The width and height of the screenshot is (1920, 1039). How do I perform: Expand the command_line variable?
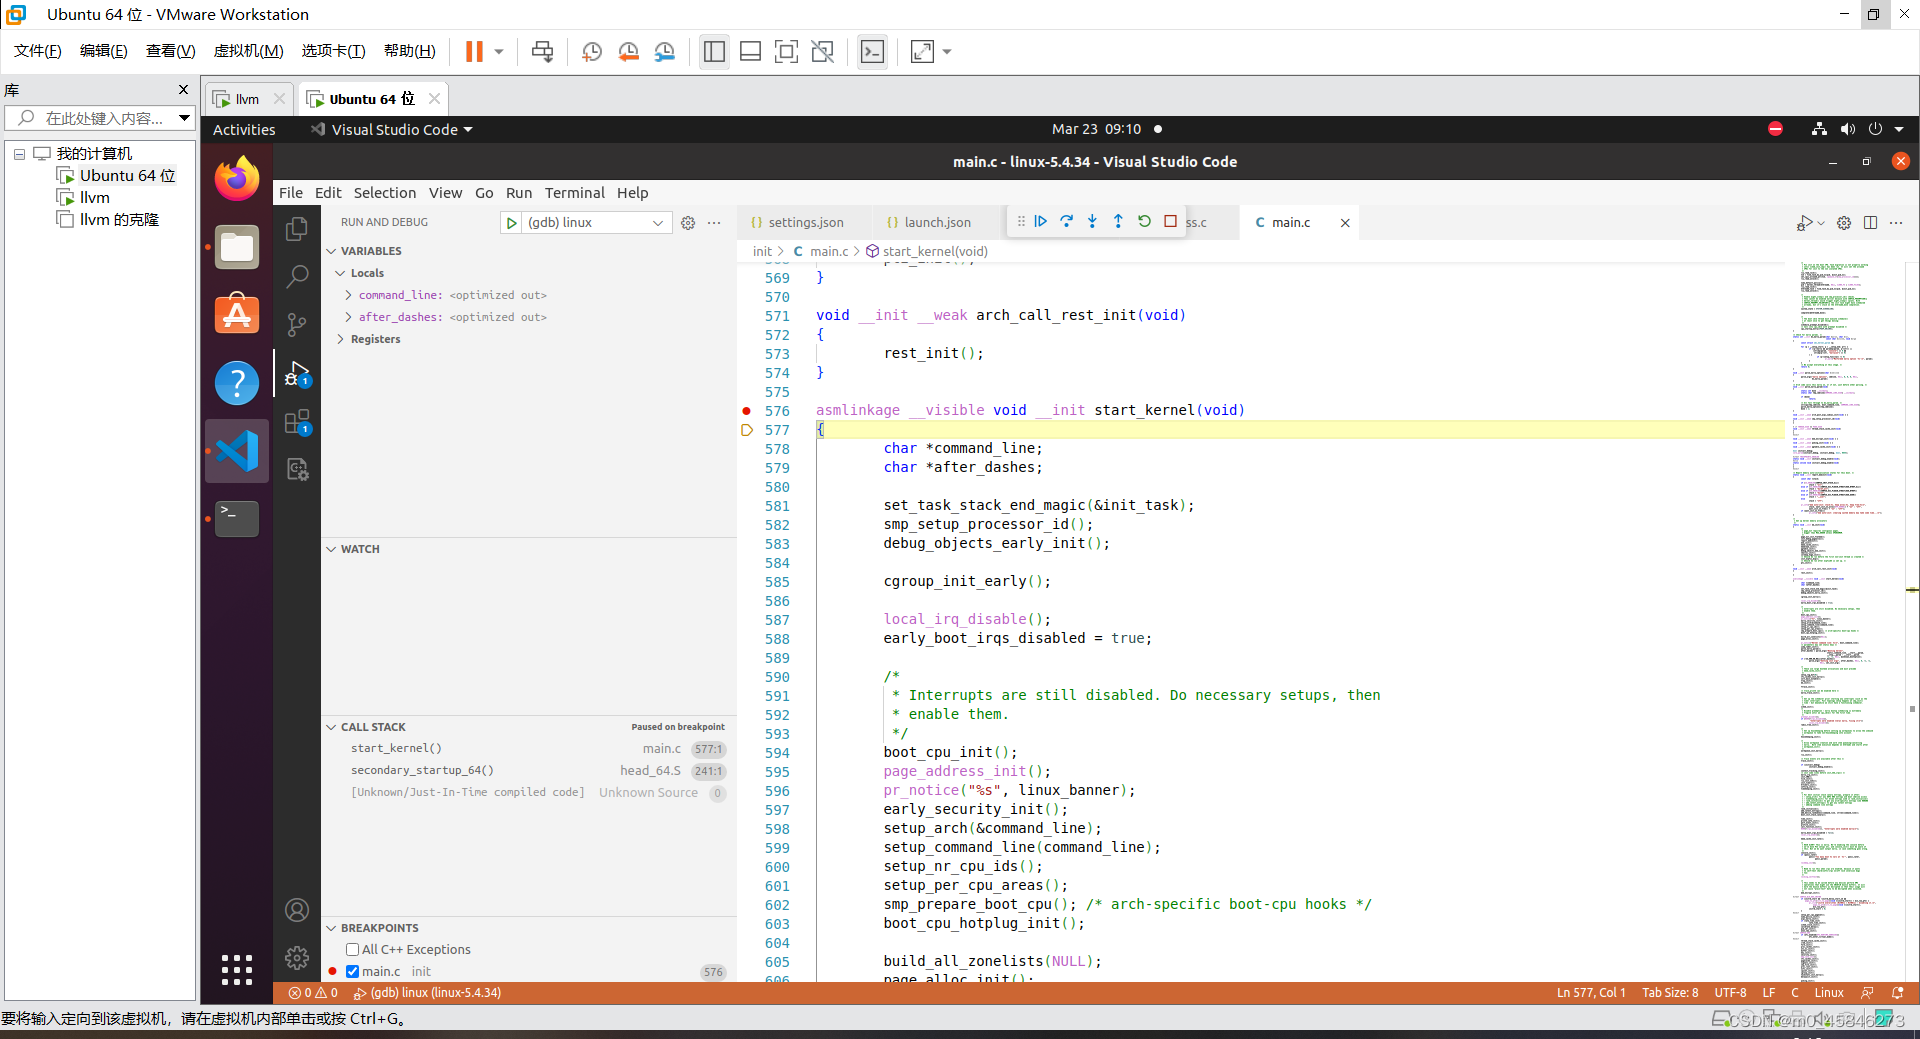pyautogui.click(x=348, y=295)
